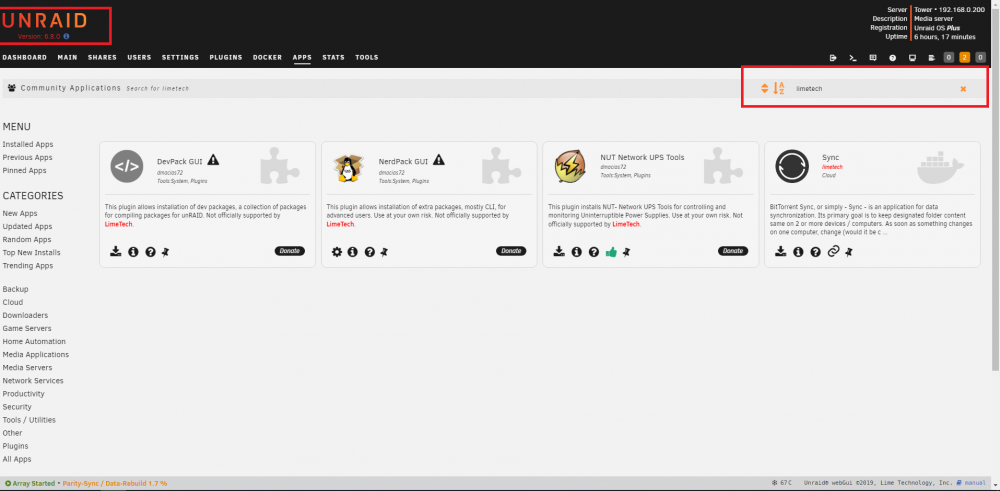Open Pinned Apps in sidebar
Screen dimensions: 1000x491
(24, 171)
